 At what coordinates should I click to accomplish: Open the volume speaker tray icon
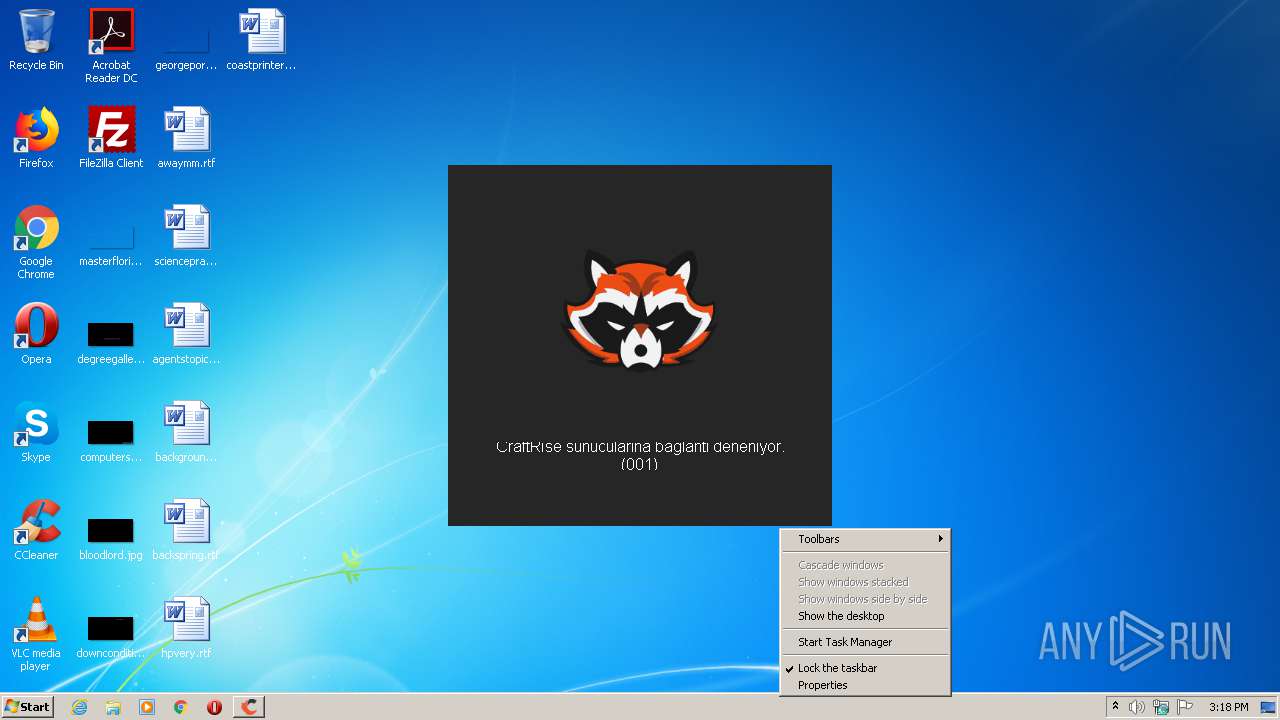pos(1137,707)
